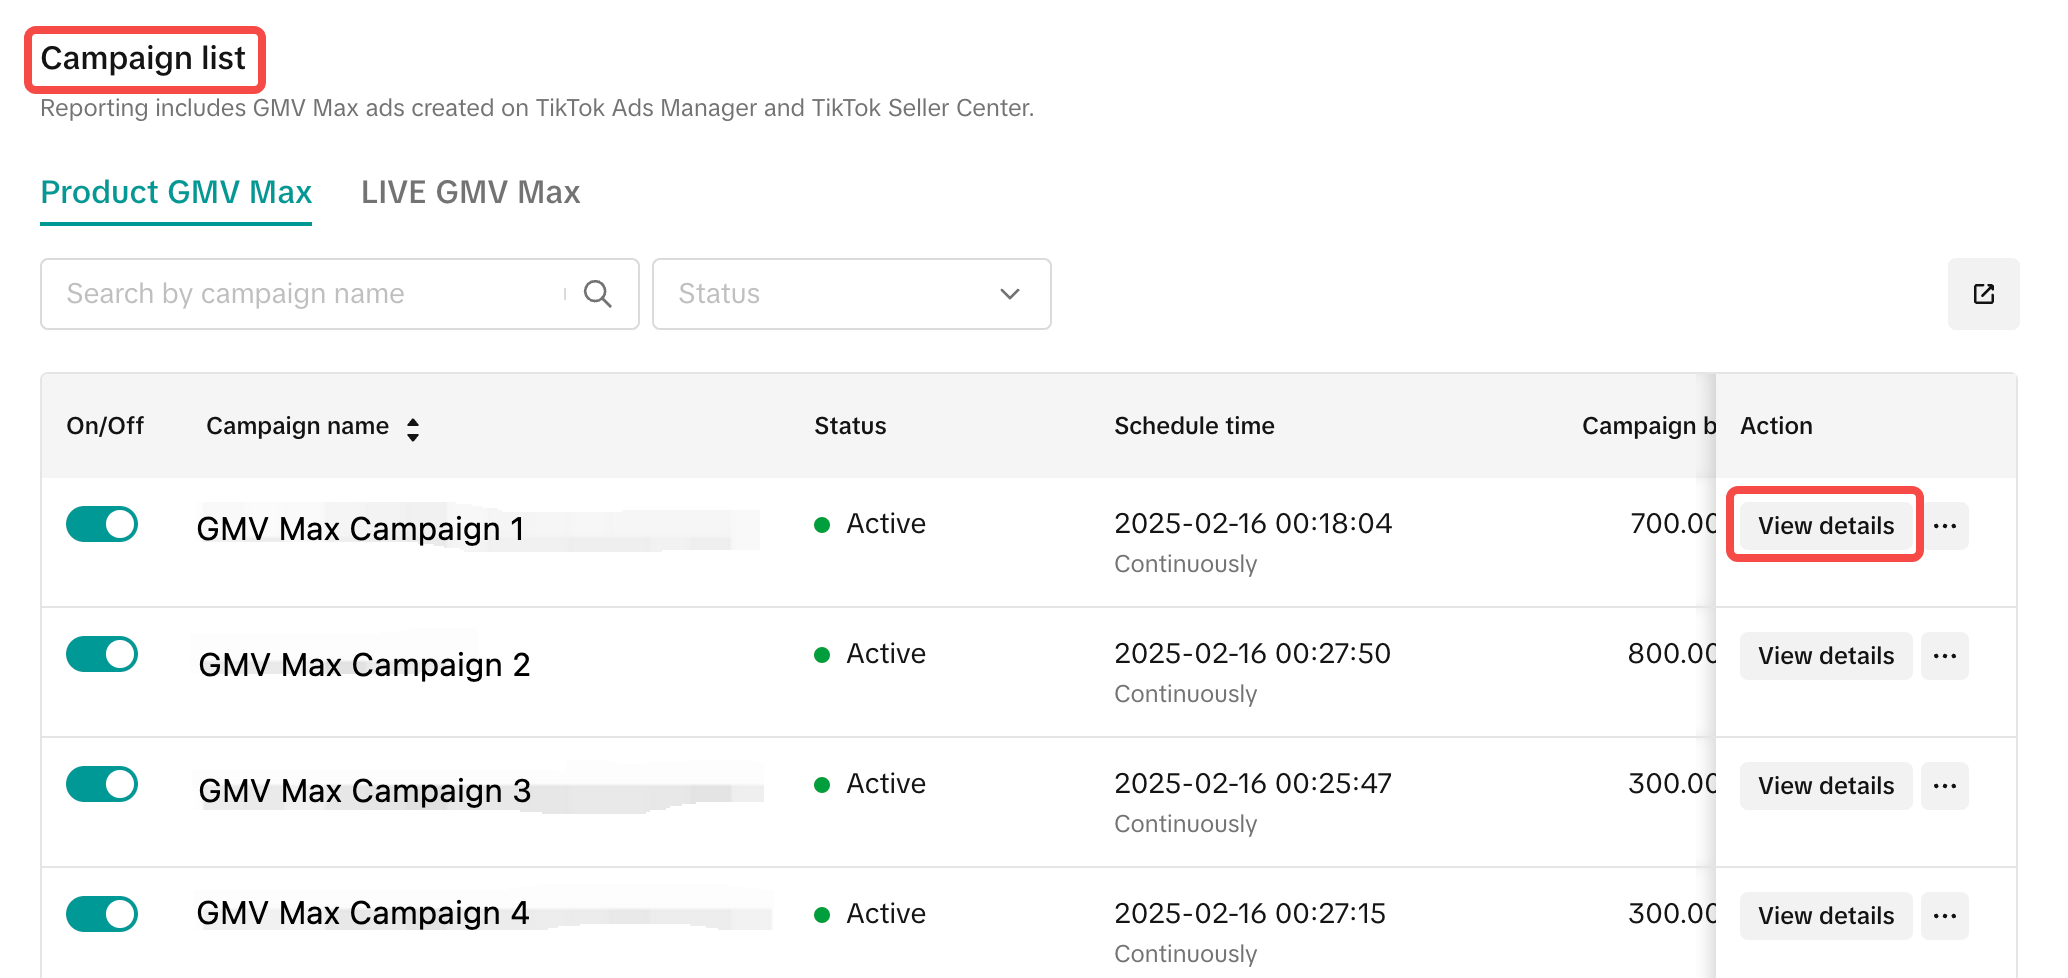Open more options for GMV Max Campaign 1
This screenshot has width=2068, height=978.
(x=1944, y=526)
